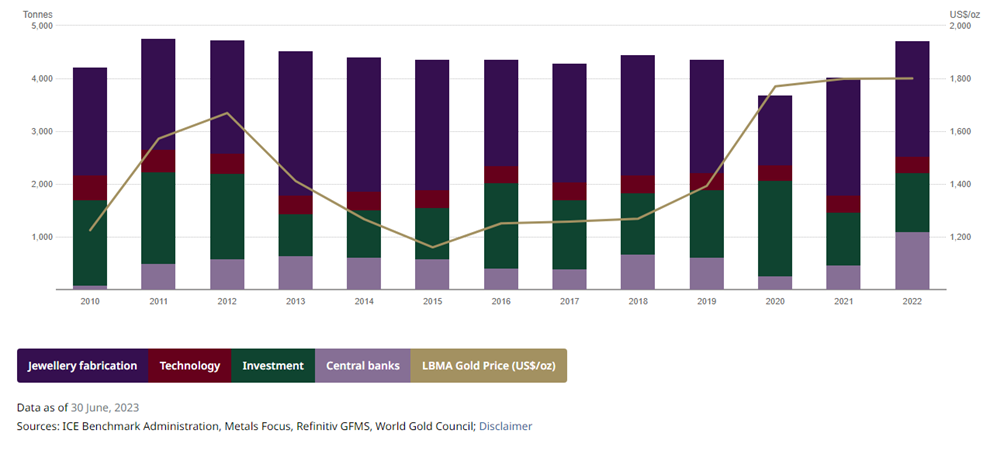Hide the LBMA Gold Price line via legend
The image size is (1004, 451).
pyautogui.click(x=488, y=366)
